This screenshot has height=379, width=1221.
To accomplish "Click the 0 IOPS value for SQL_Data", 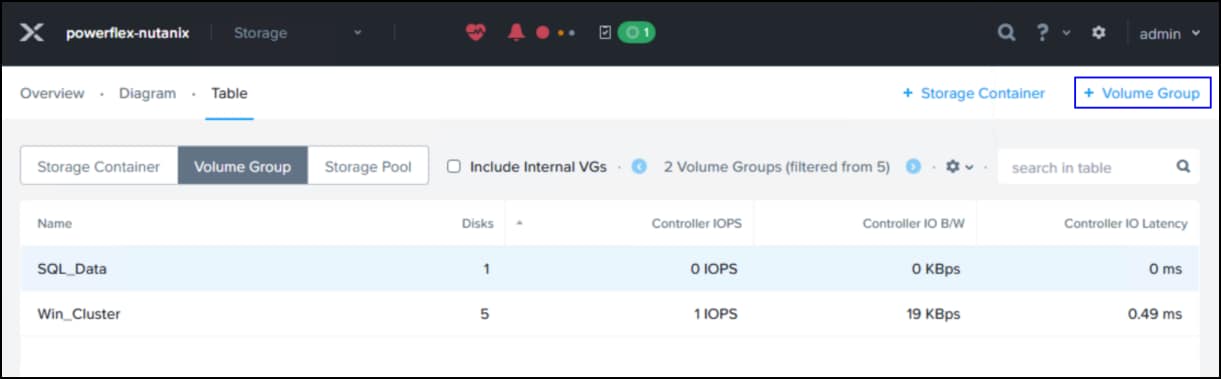I will click(713, 269).
